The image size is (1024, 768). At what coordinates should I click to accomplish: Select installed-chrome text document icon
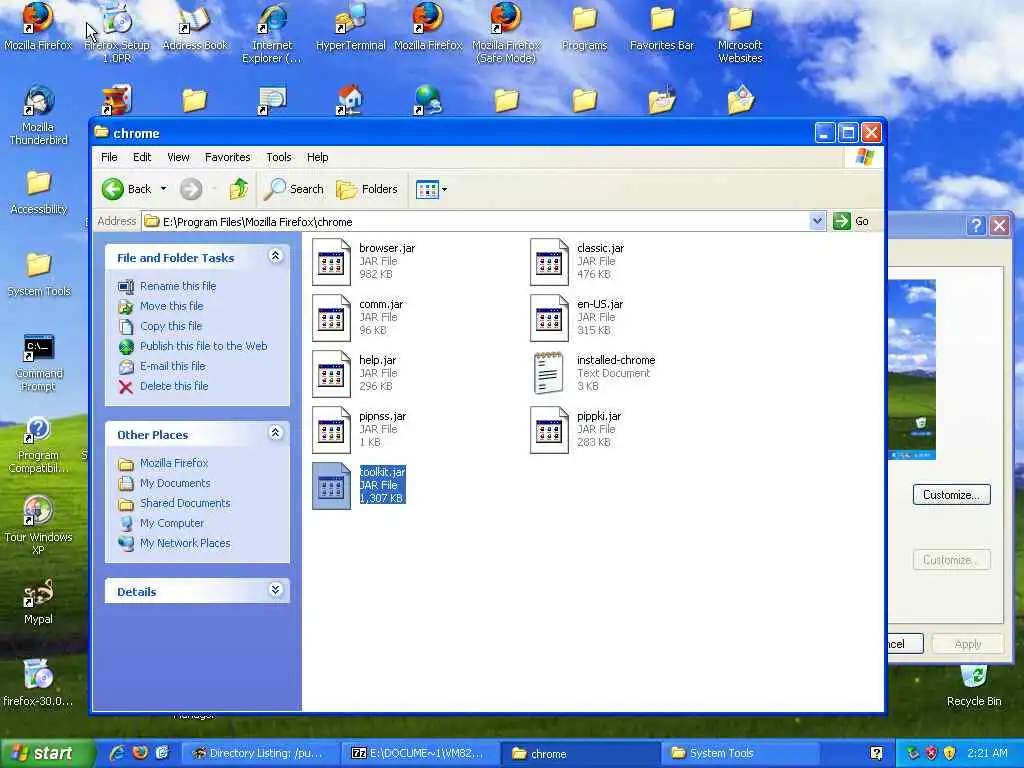549,374
